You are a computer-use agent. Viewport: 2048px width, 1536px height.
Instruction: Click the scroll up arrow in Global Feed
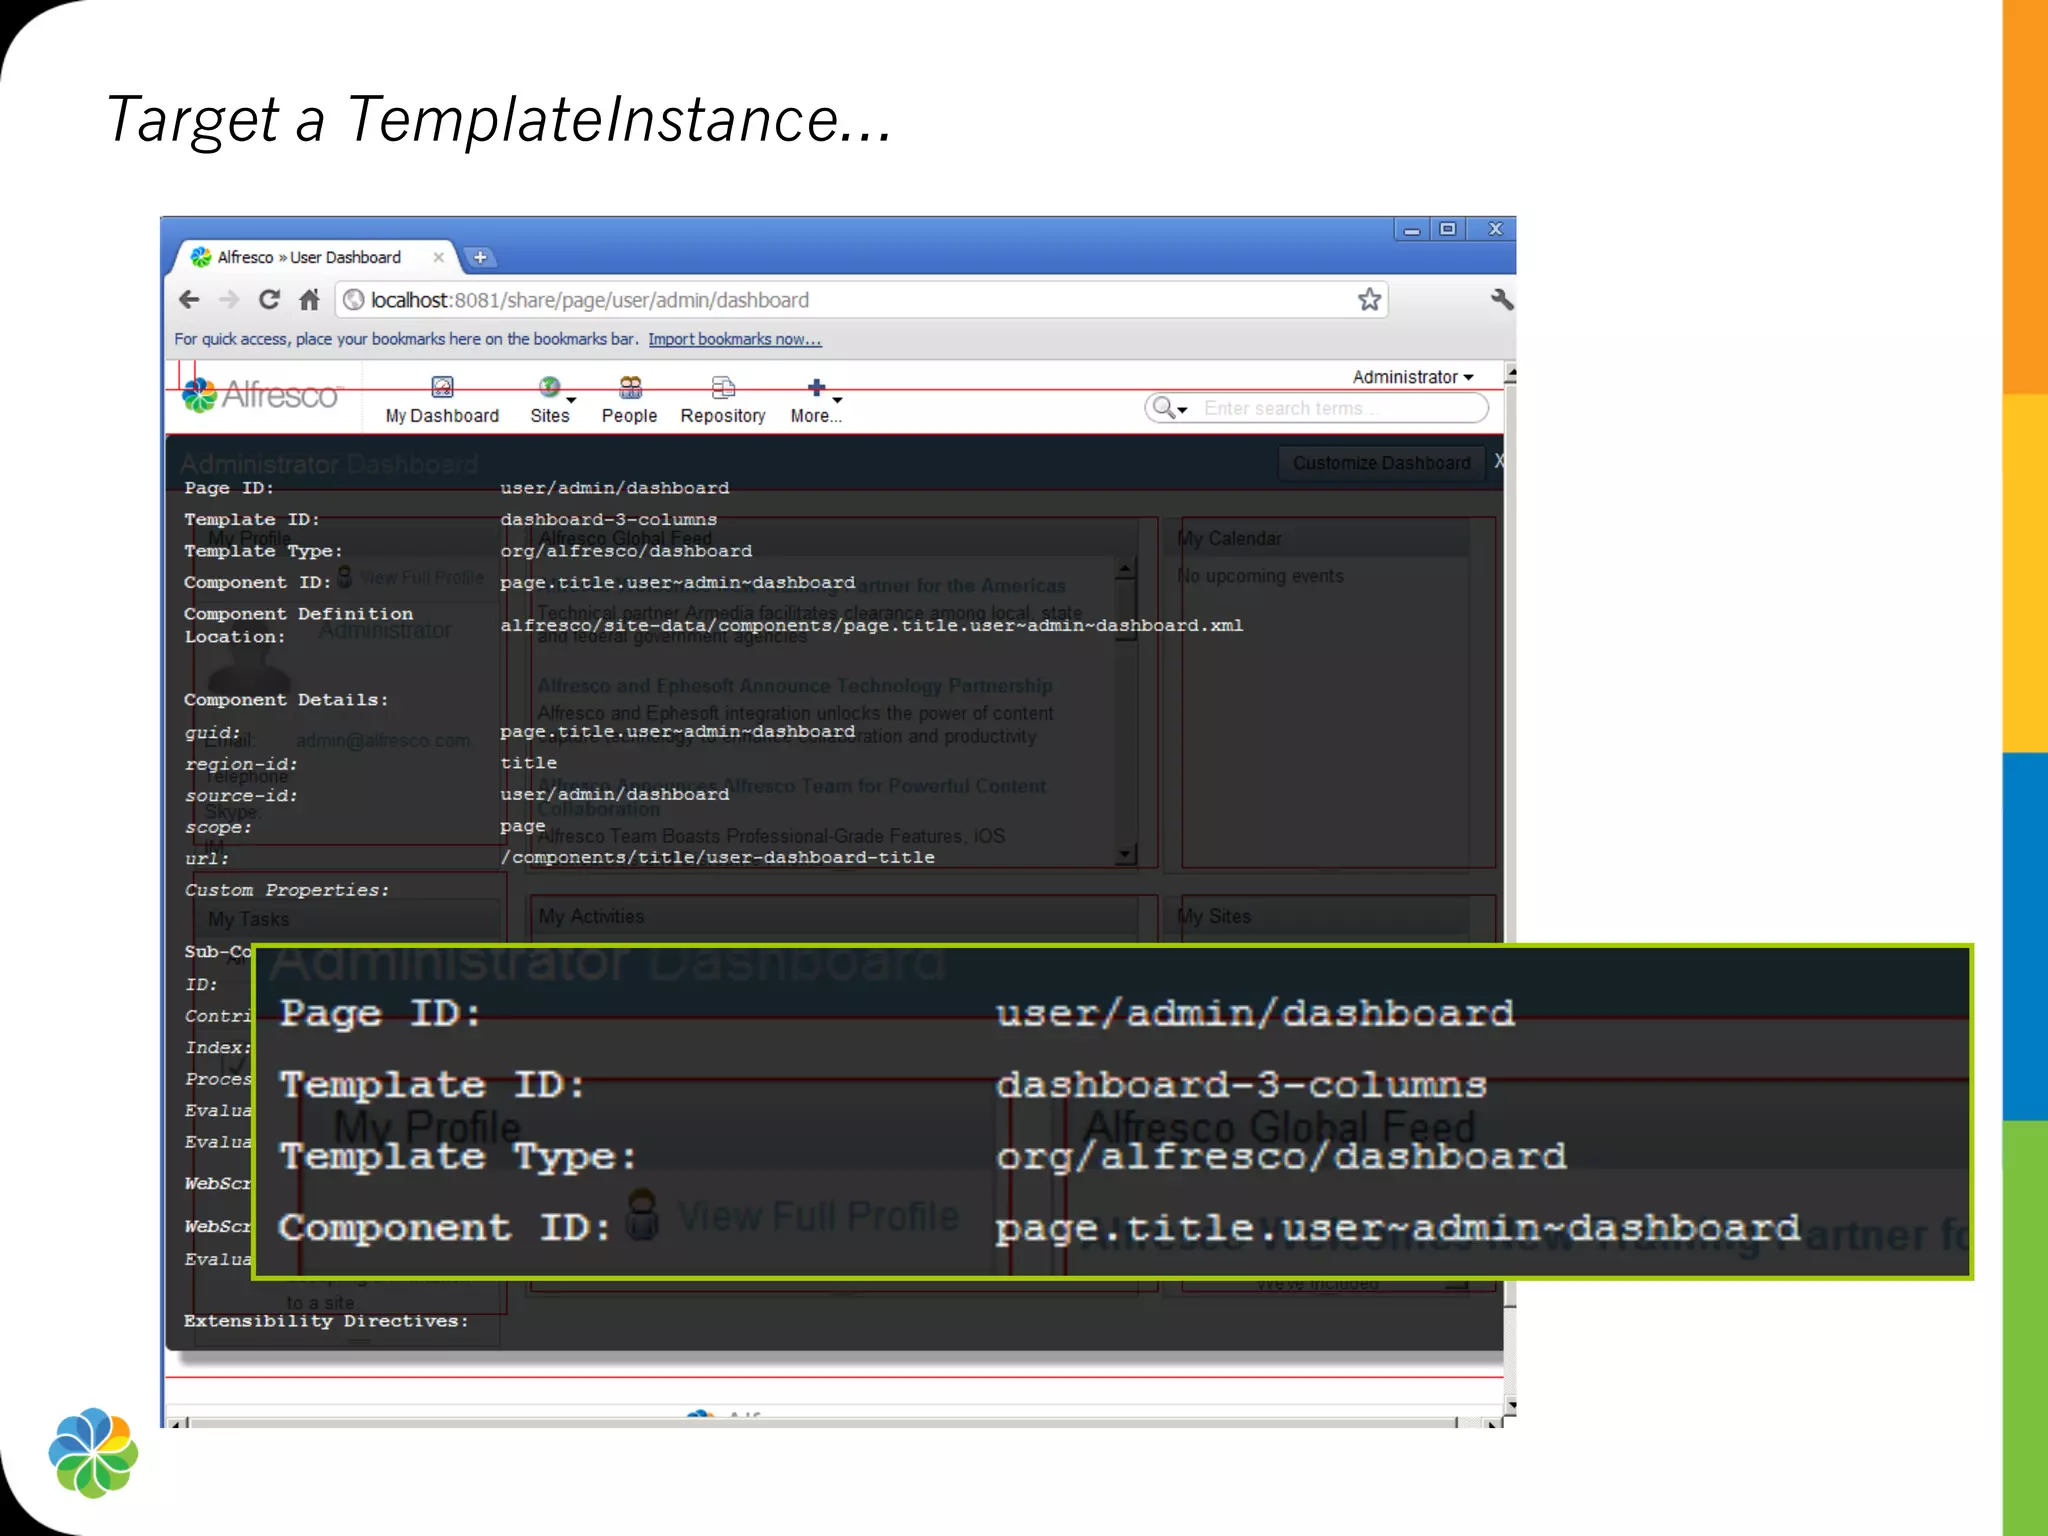1126,569
